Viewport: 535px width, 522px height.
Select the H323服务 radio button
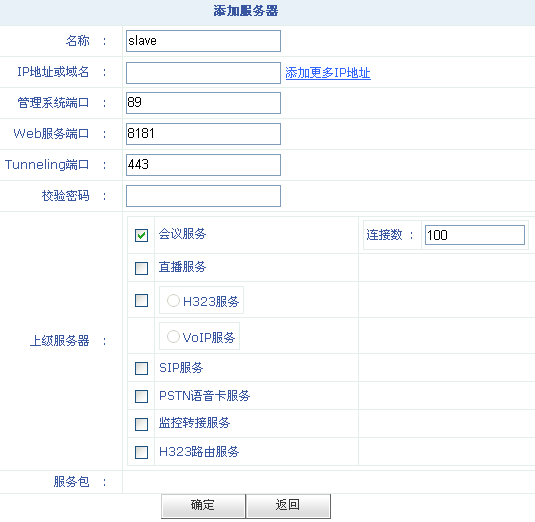[173, 301]
